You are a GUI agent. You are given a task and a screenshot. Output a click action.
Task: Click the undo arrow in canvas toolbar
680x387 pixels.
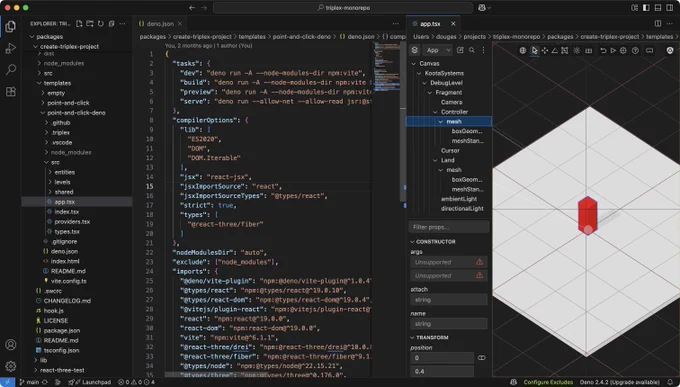point(603,51)
